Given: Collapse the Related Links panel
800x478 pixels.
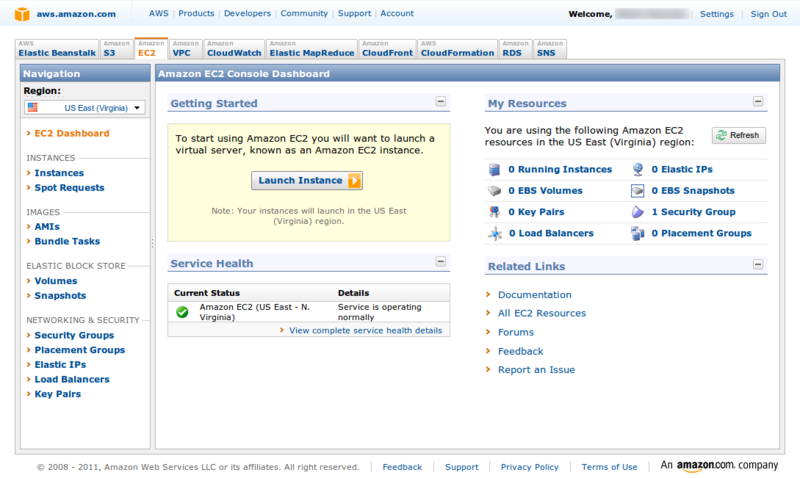Looking at the screenshot, I should click(758, 264).
